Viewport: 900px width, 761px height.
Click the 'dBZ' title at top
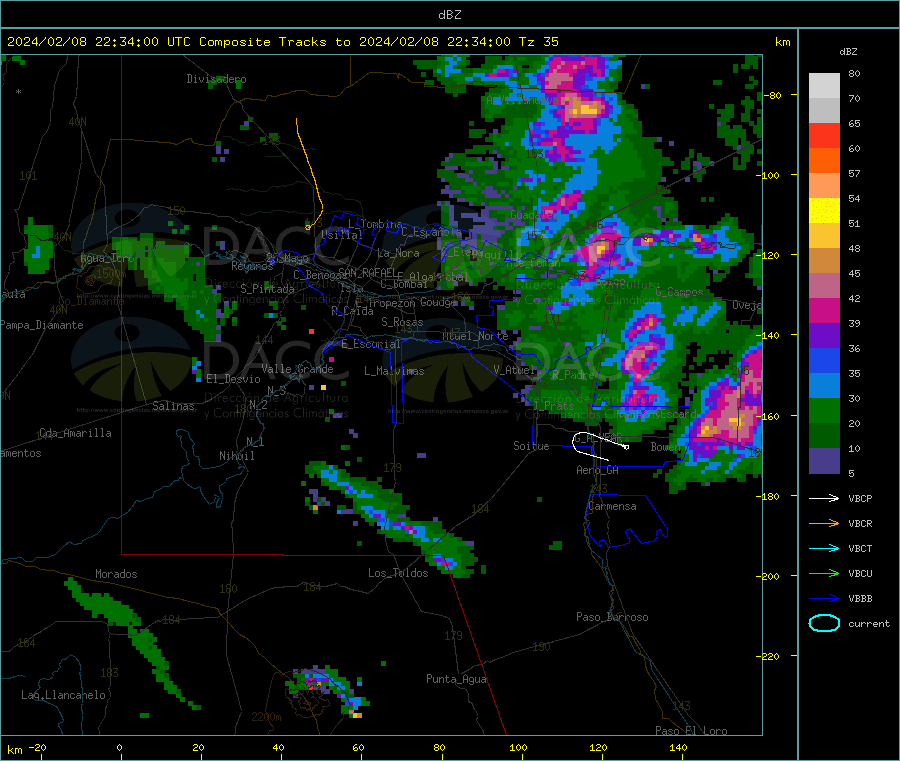coord(449,15)
